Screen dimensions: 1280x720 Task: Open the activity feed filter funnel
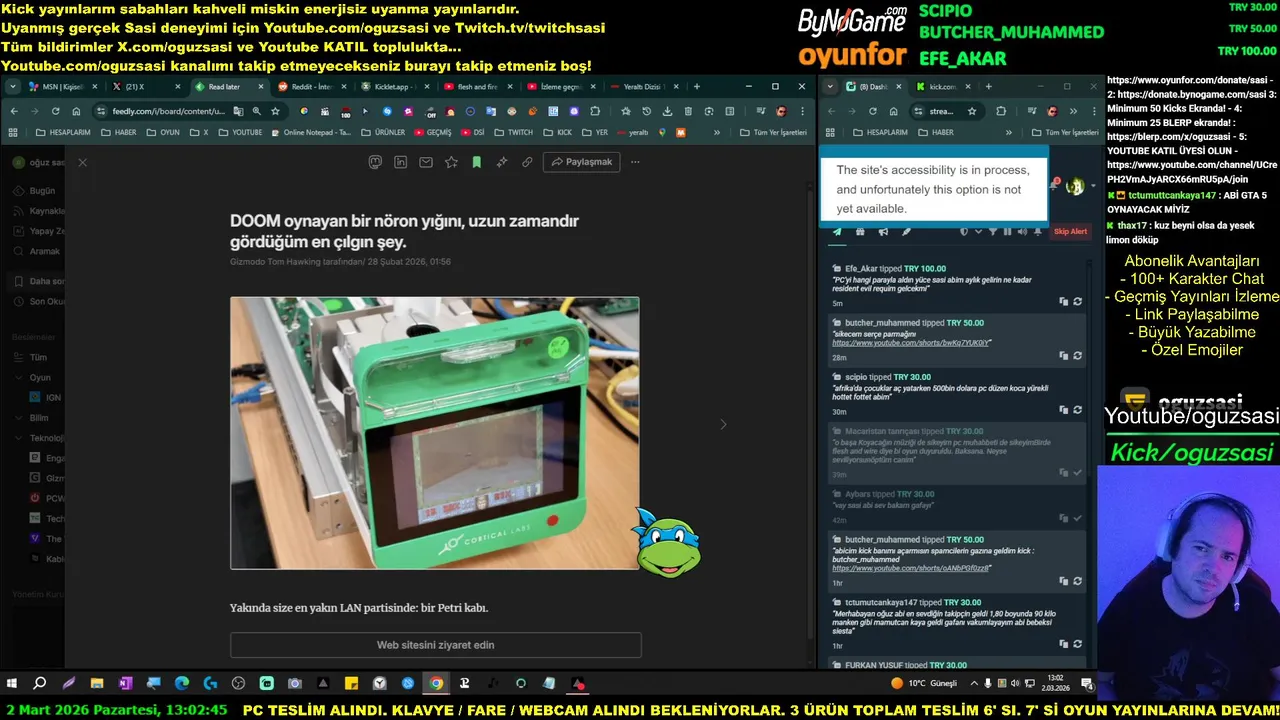pos(993,232)
